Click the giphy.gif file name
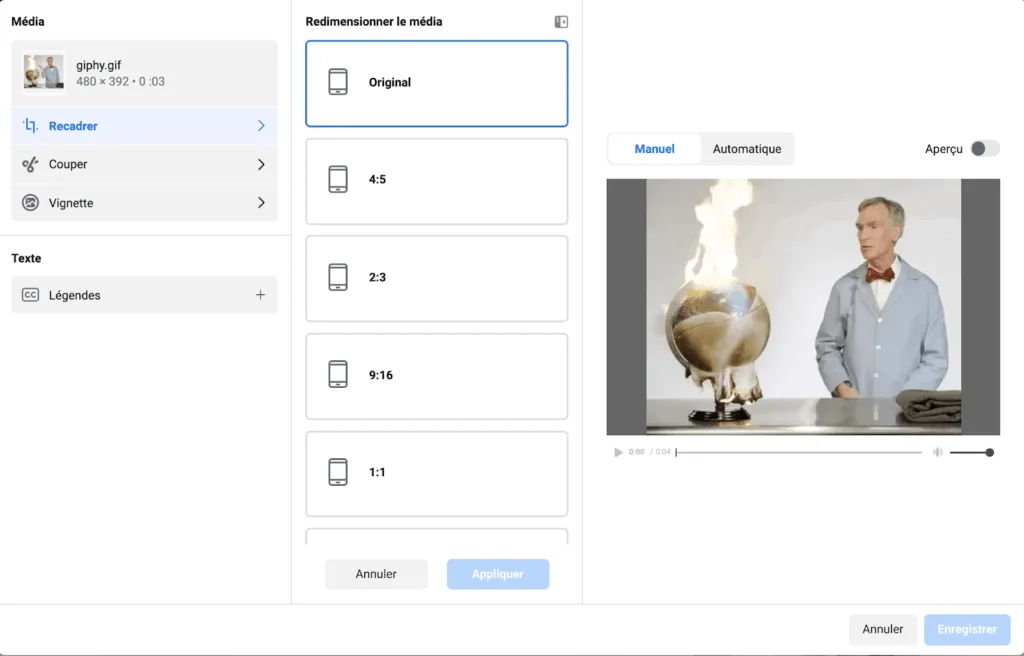This screenshot has width=1024, height=656. 99,65
